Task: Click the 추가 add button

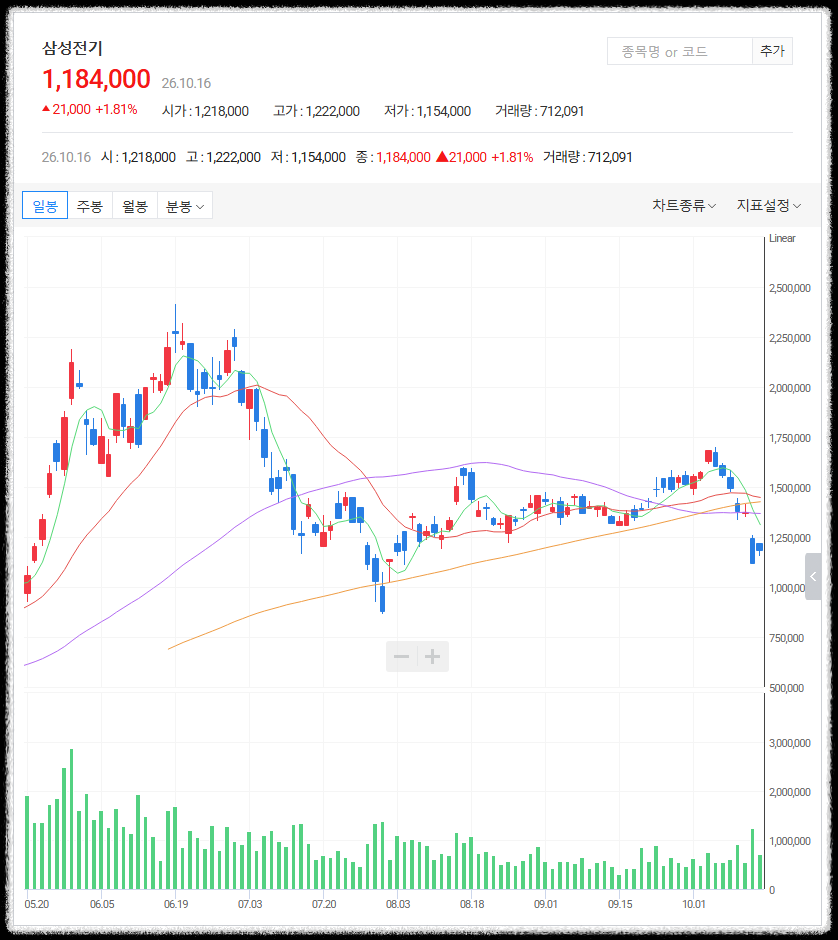Action: point(772,51)
